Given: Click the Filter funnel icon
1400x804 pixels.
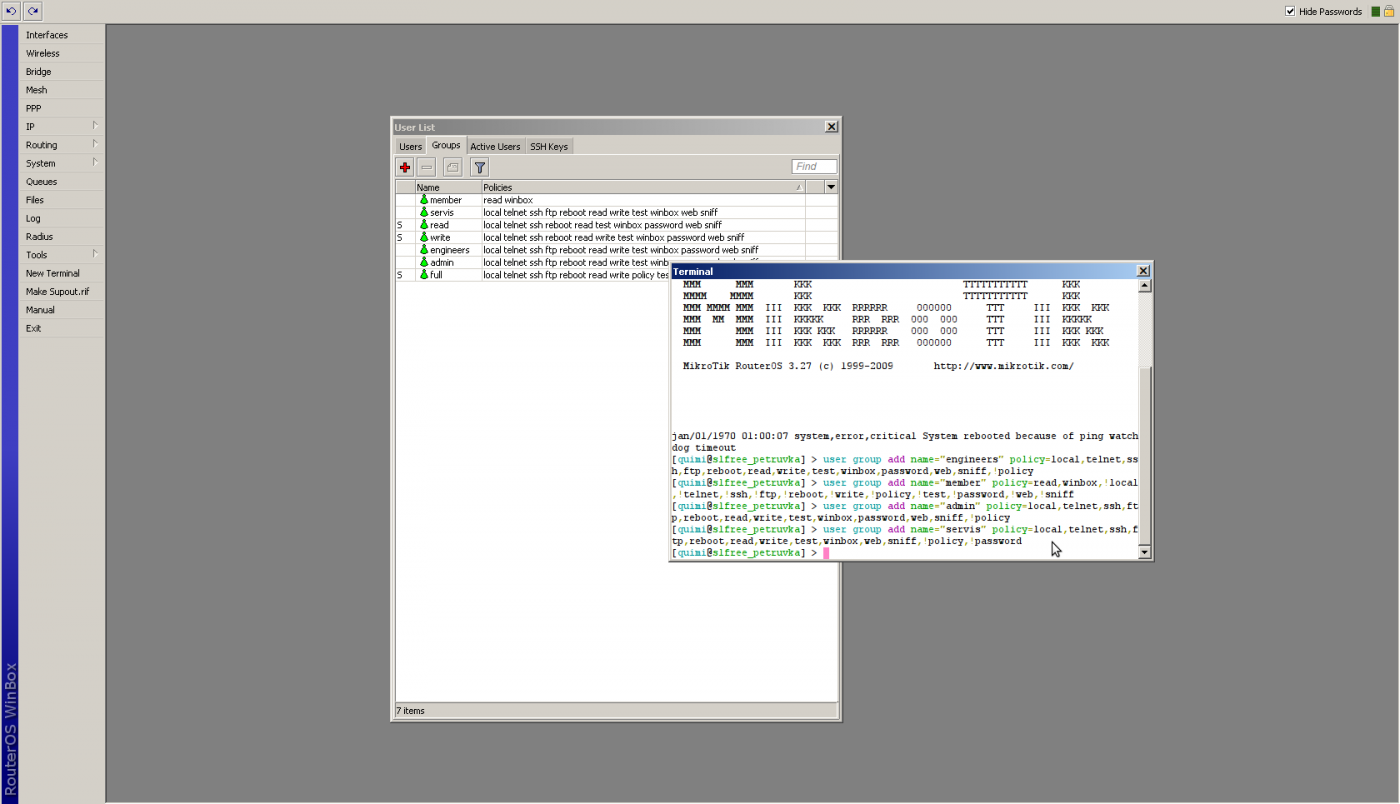Looking at the screenshot, I should coord(479,167).
